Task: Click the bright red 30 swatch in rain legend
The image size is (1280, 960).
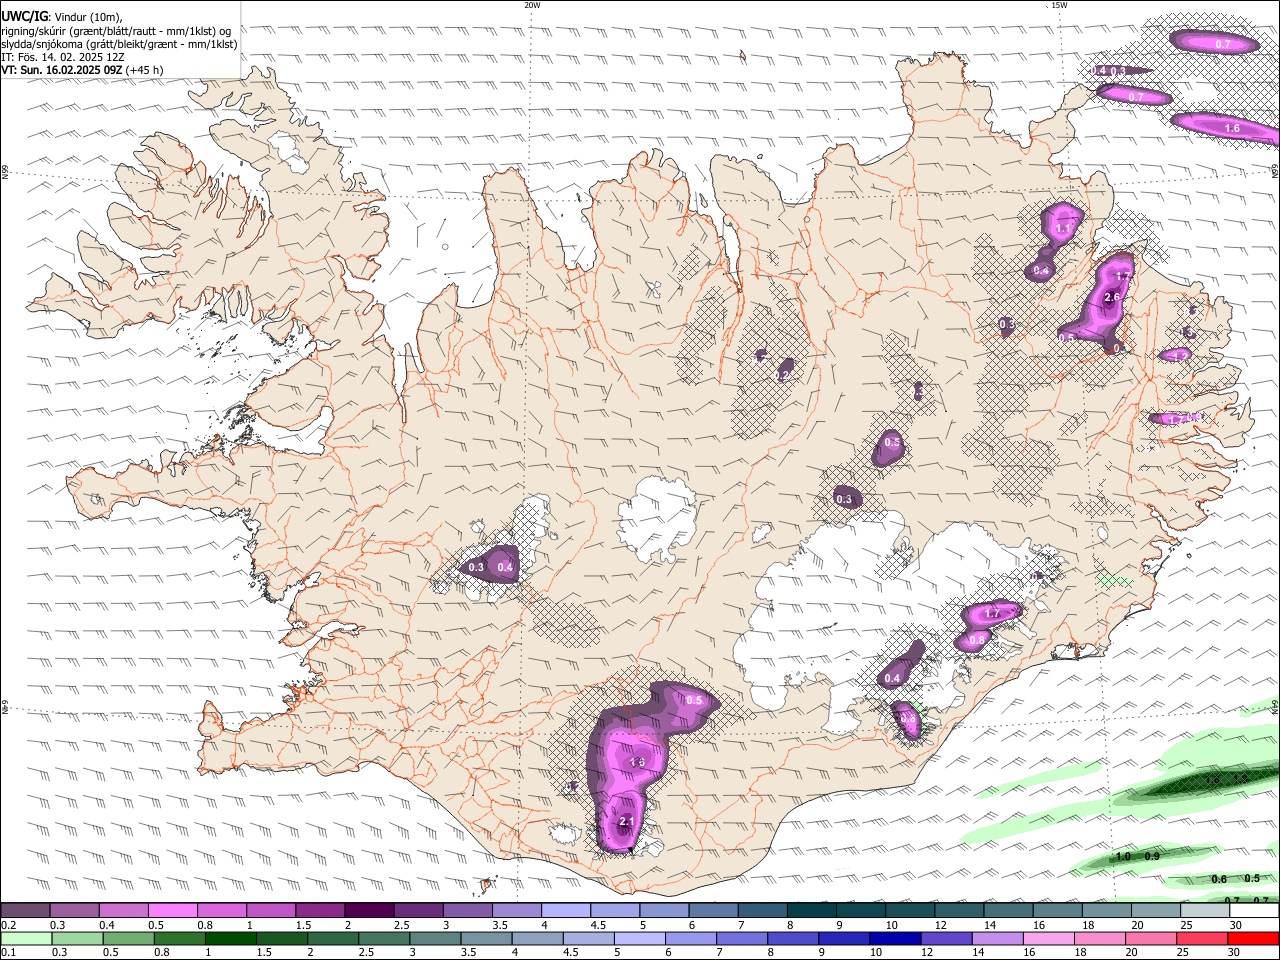Action: coord(1254,938)
